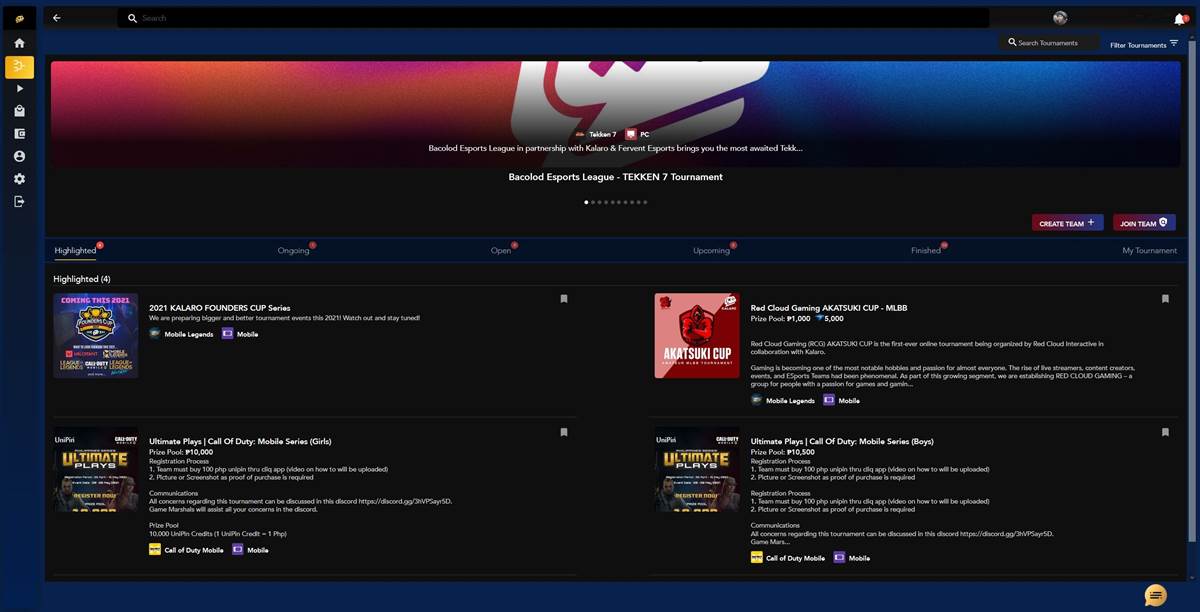
Task: Click the Create Team button
Action: pos(1068,223)
